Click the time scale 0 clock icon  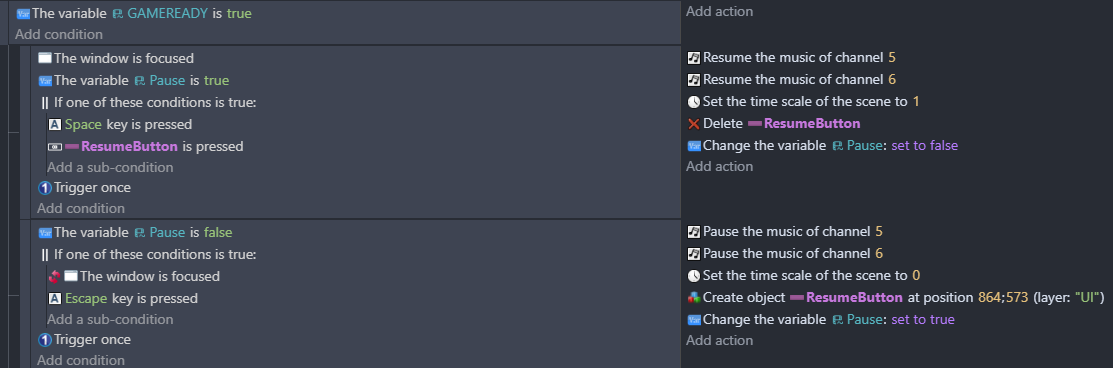pos(694,276)
